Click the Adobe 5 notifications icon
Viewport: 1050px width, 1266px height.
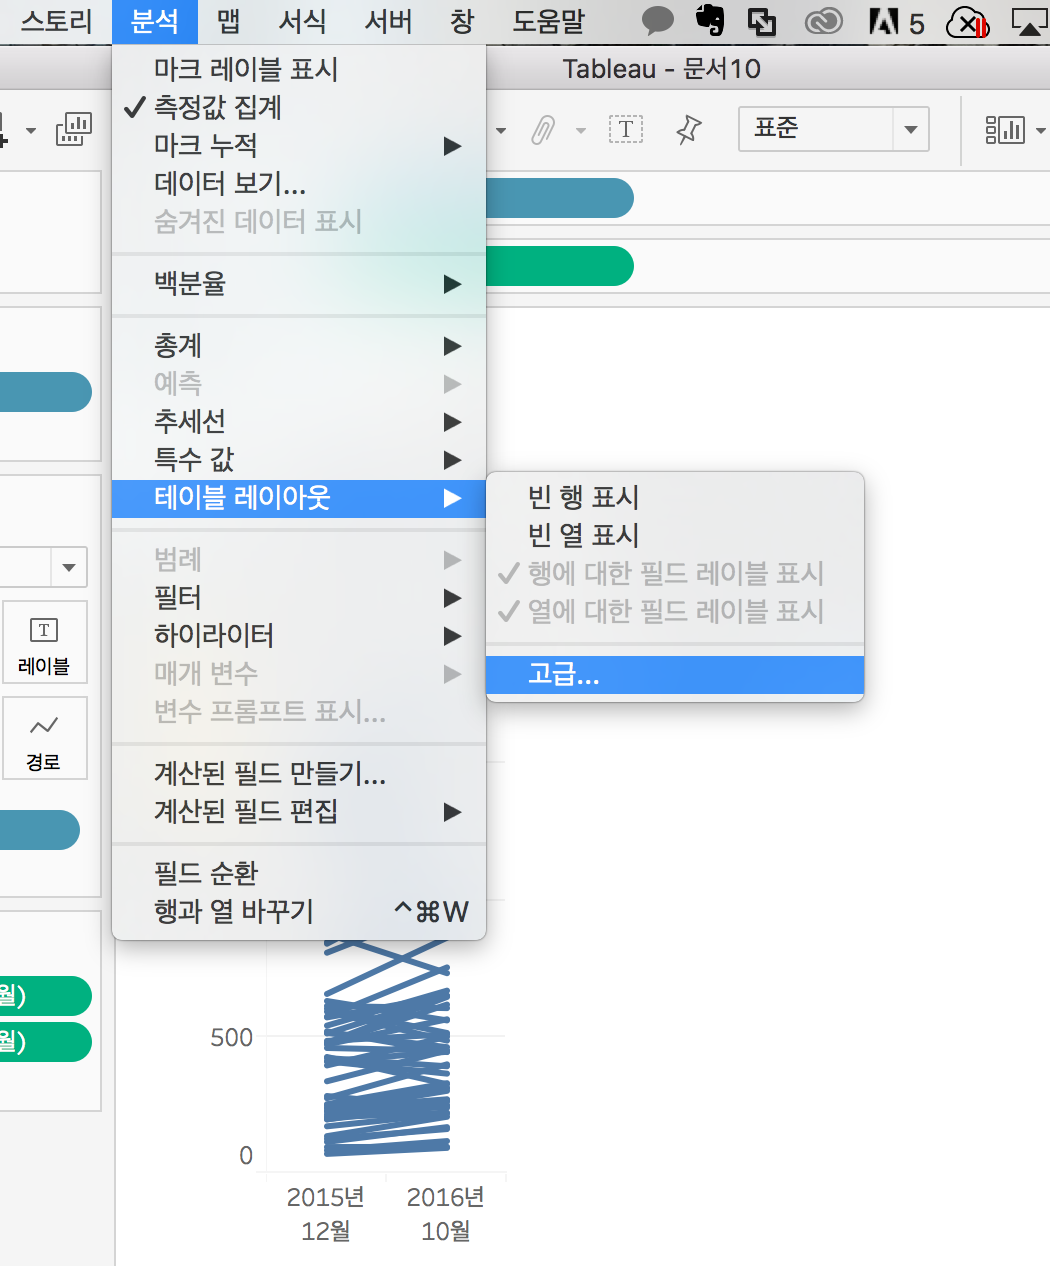click(x=896, y=21)
